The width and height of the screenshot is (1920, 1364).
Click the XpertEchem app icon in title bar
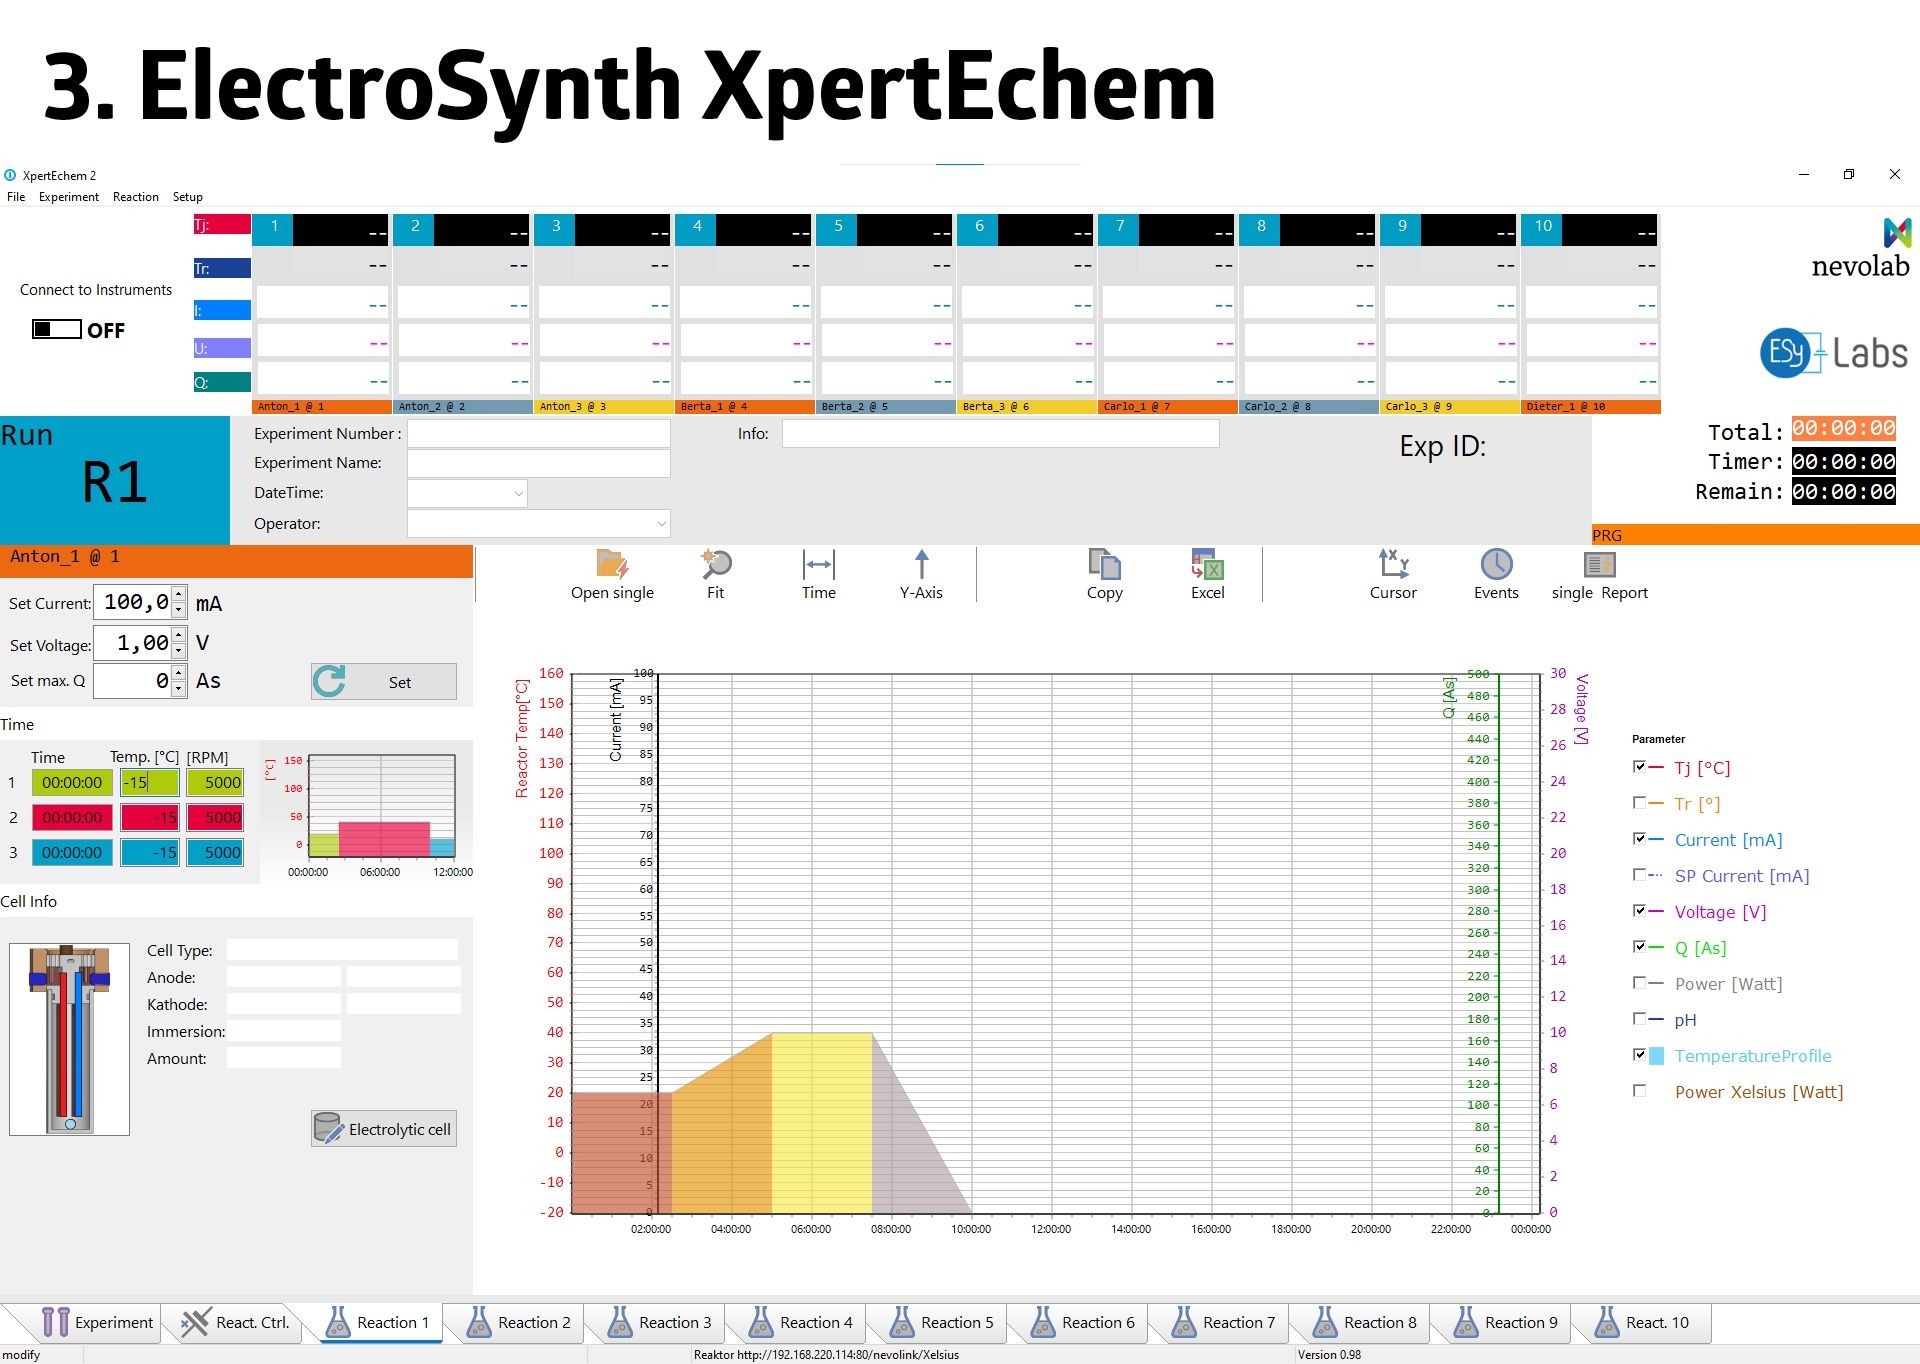tap(10, 175)
